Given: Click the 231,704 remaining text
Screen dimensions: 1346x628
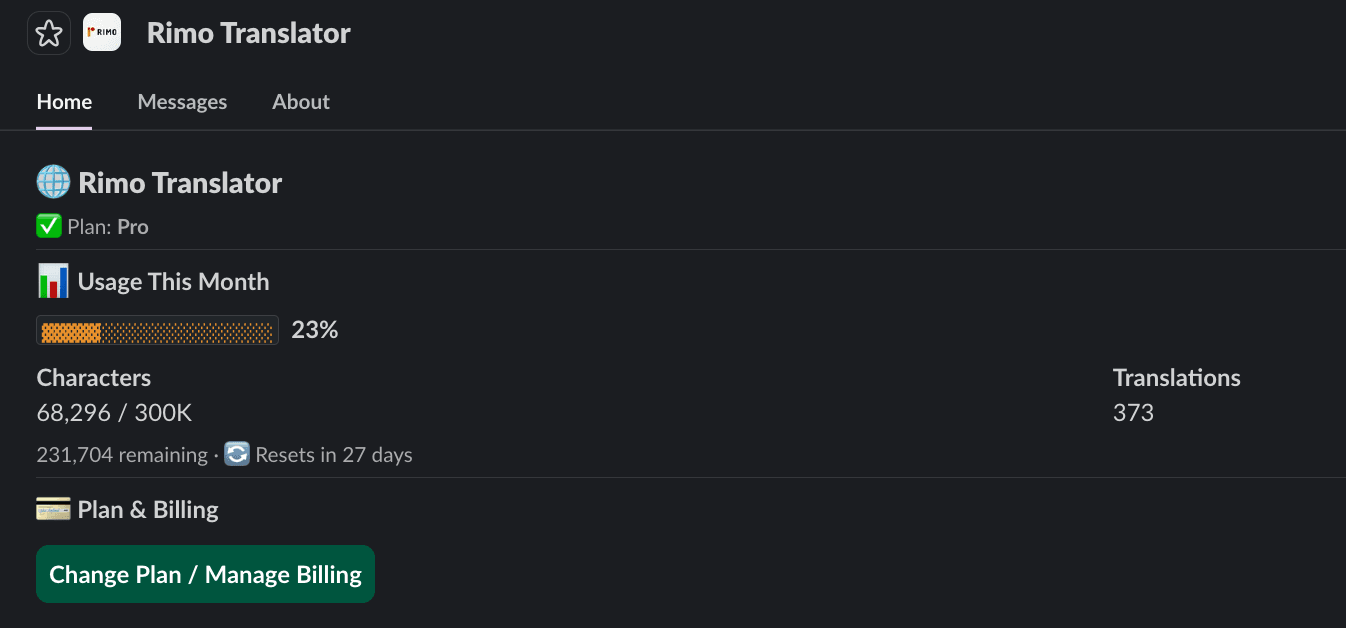Looking at the screenshot, I should pos(122,454).
